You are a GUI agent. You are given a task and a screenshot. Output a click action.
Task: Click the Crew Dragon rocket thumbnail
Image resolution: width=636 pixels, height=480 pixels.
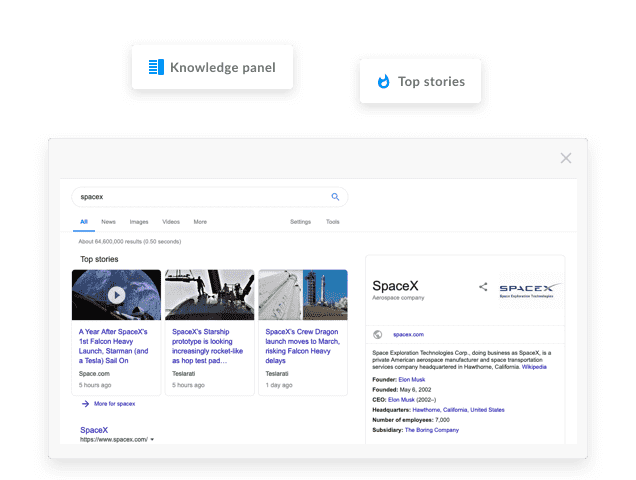303,295
